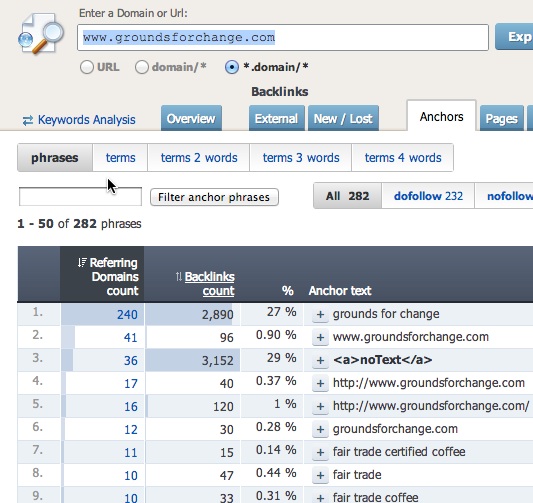Image resolution: width=533 pixels, height=503 pixels.
Task: Click sort icon beside Backlinks count
Action: (179, 277)
